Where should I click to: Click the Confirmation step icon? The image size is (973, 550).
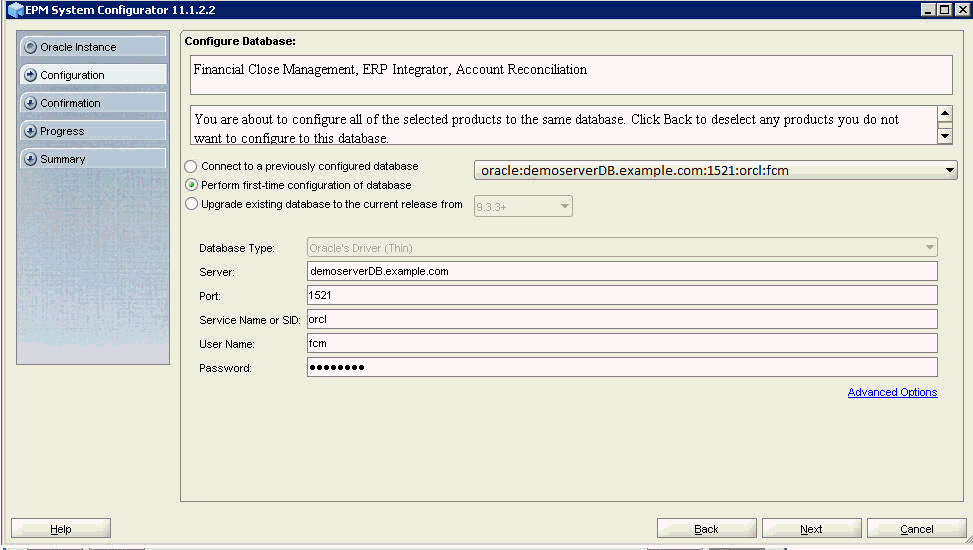coord(30,103)
